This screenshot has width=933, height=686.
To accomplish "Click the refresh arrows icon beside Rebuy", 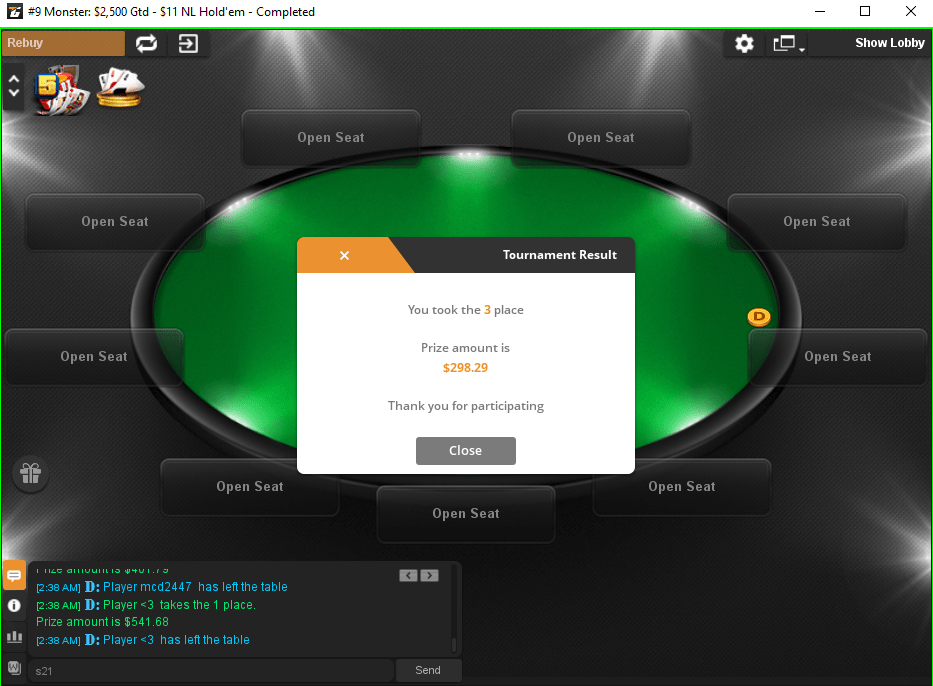I will click(146, 43).
